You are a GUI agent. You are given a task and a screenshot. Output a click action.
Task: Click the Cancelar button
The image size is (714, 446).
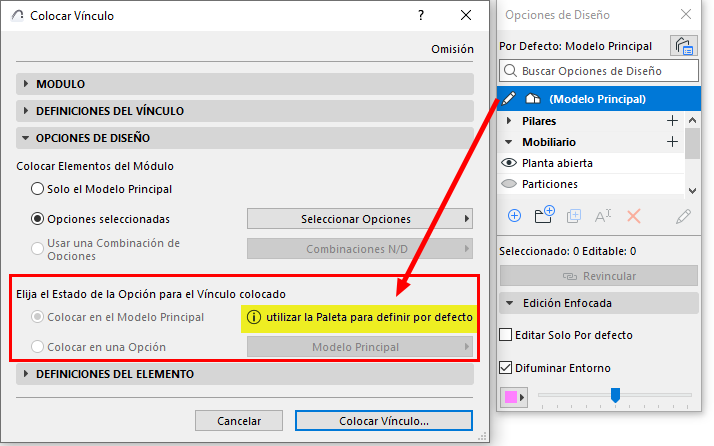coord(239,420)
